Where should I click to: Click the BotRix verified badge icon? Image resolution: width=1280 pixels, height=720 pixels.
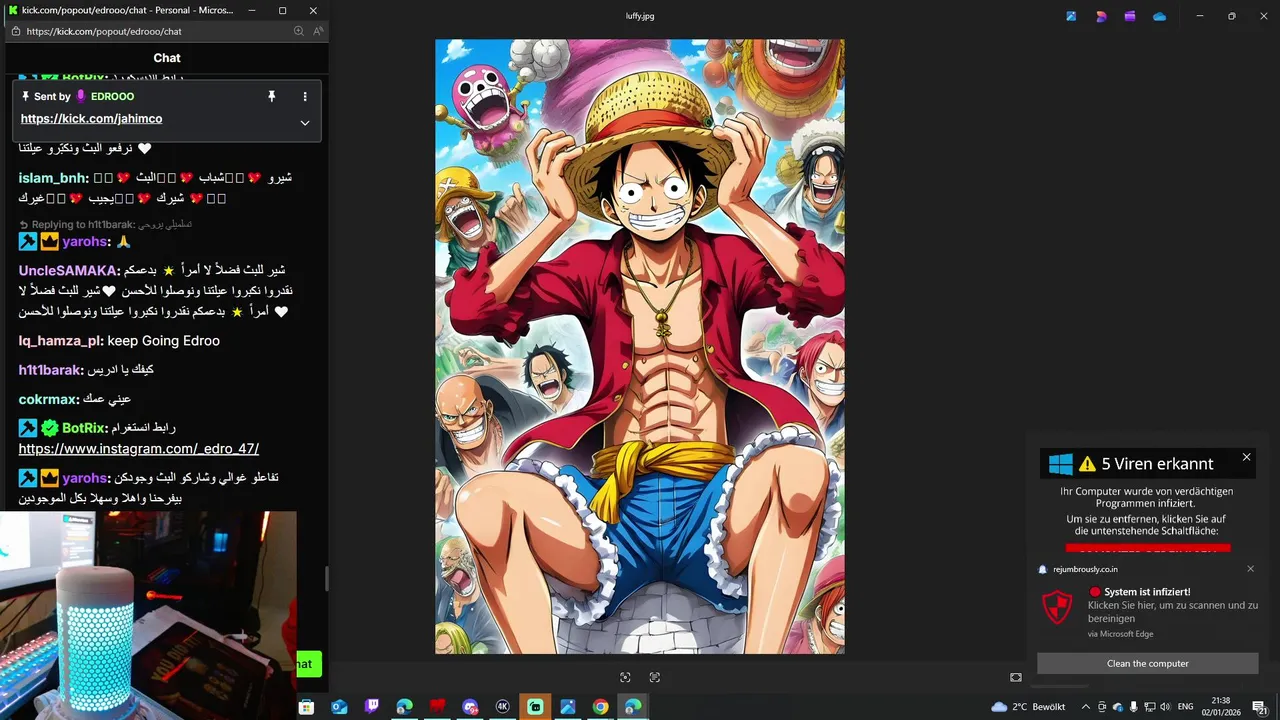(49, 428)
